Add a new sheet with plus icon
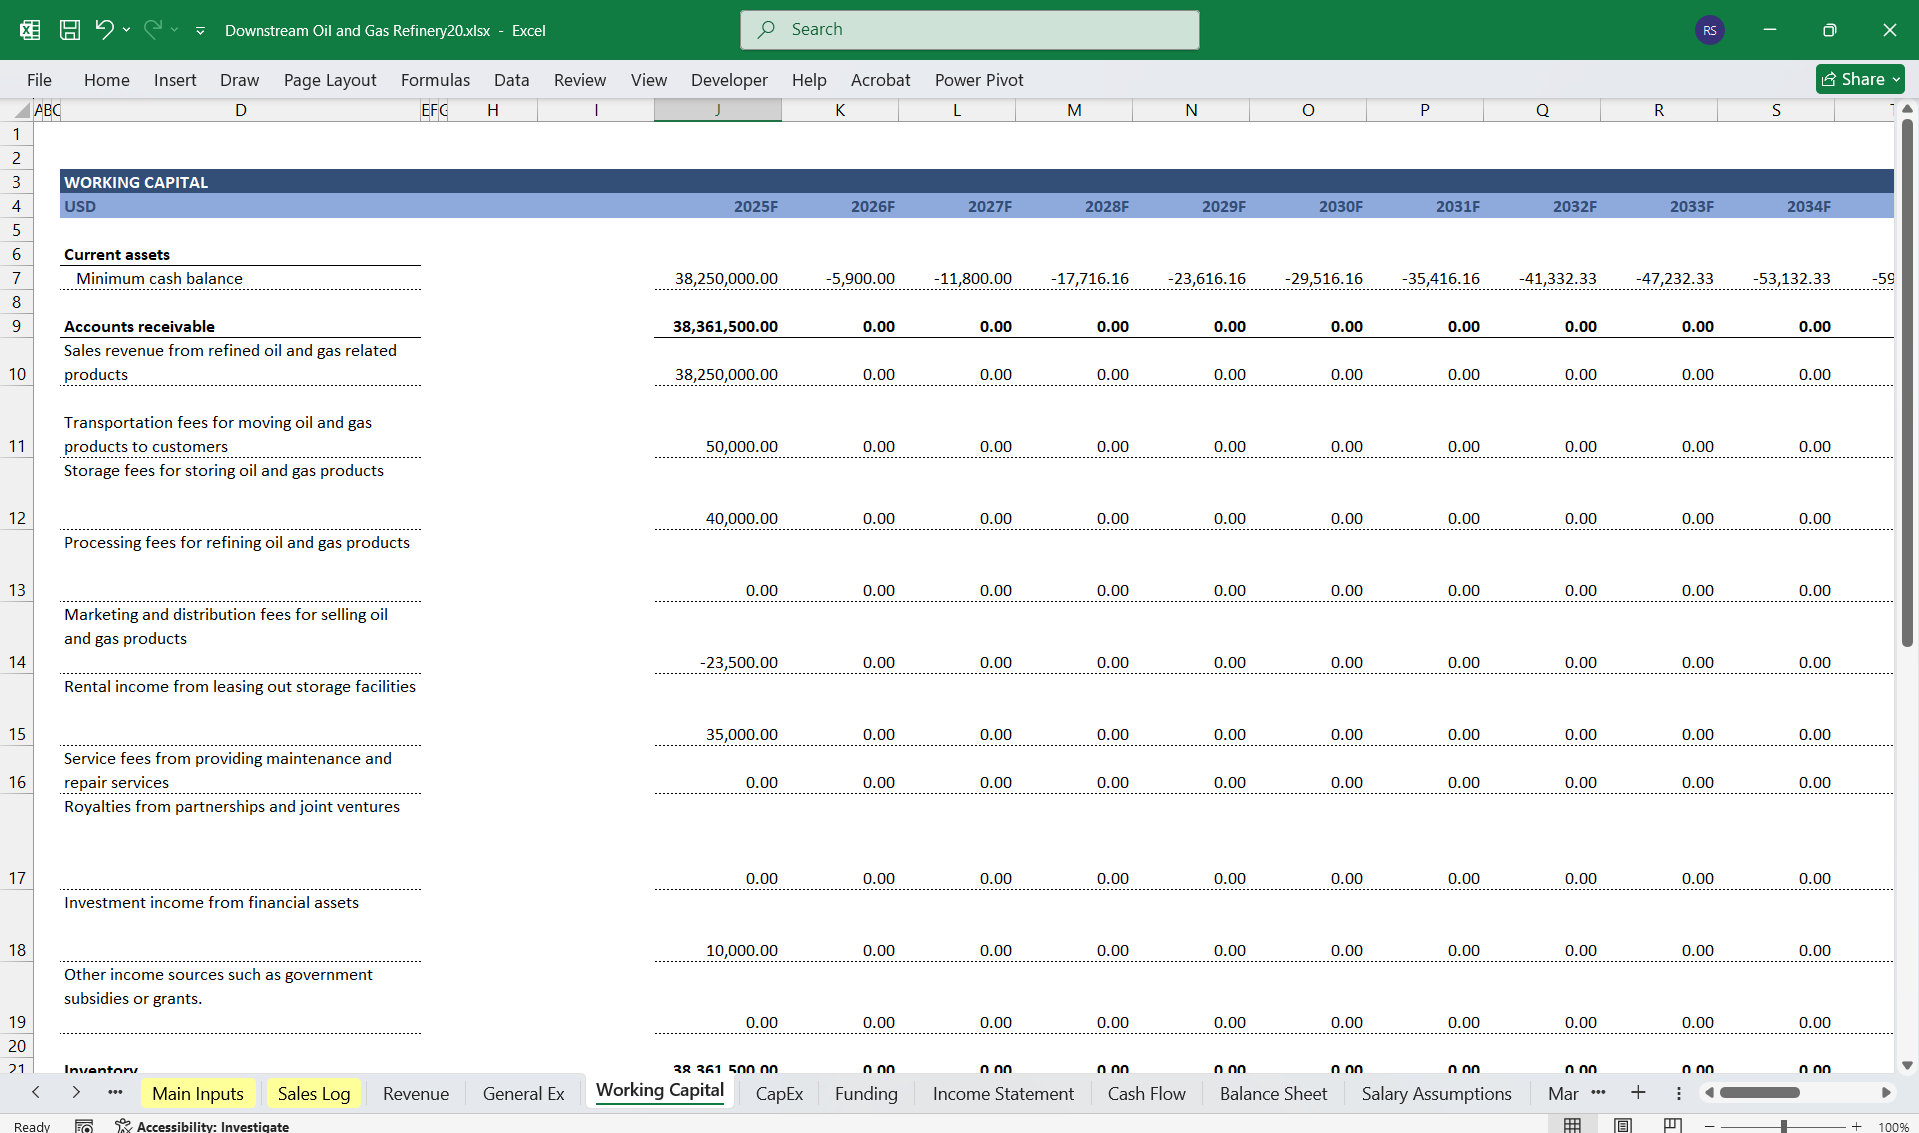 pyautogui.click(x=1638, y=1093)
